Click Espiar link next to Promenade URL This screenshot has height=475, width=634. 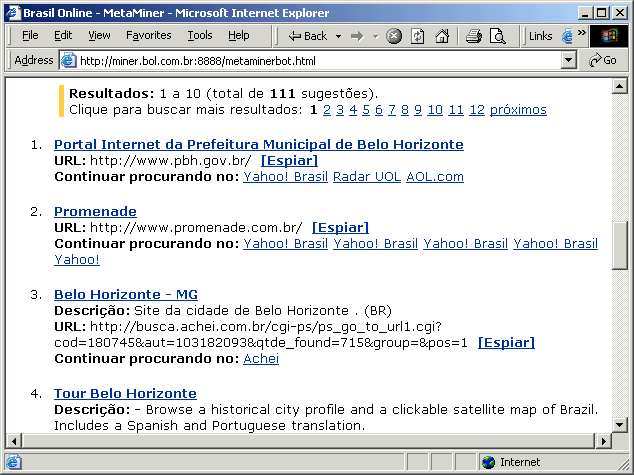point(340,228)
